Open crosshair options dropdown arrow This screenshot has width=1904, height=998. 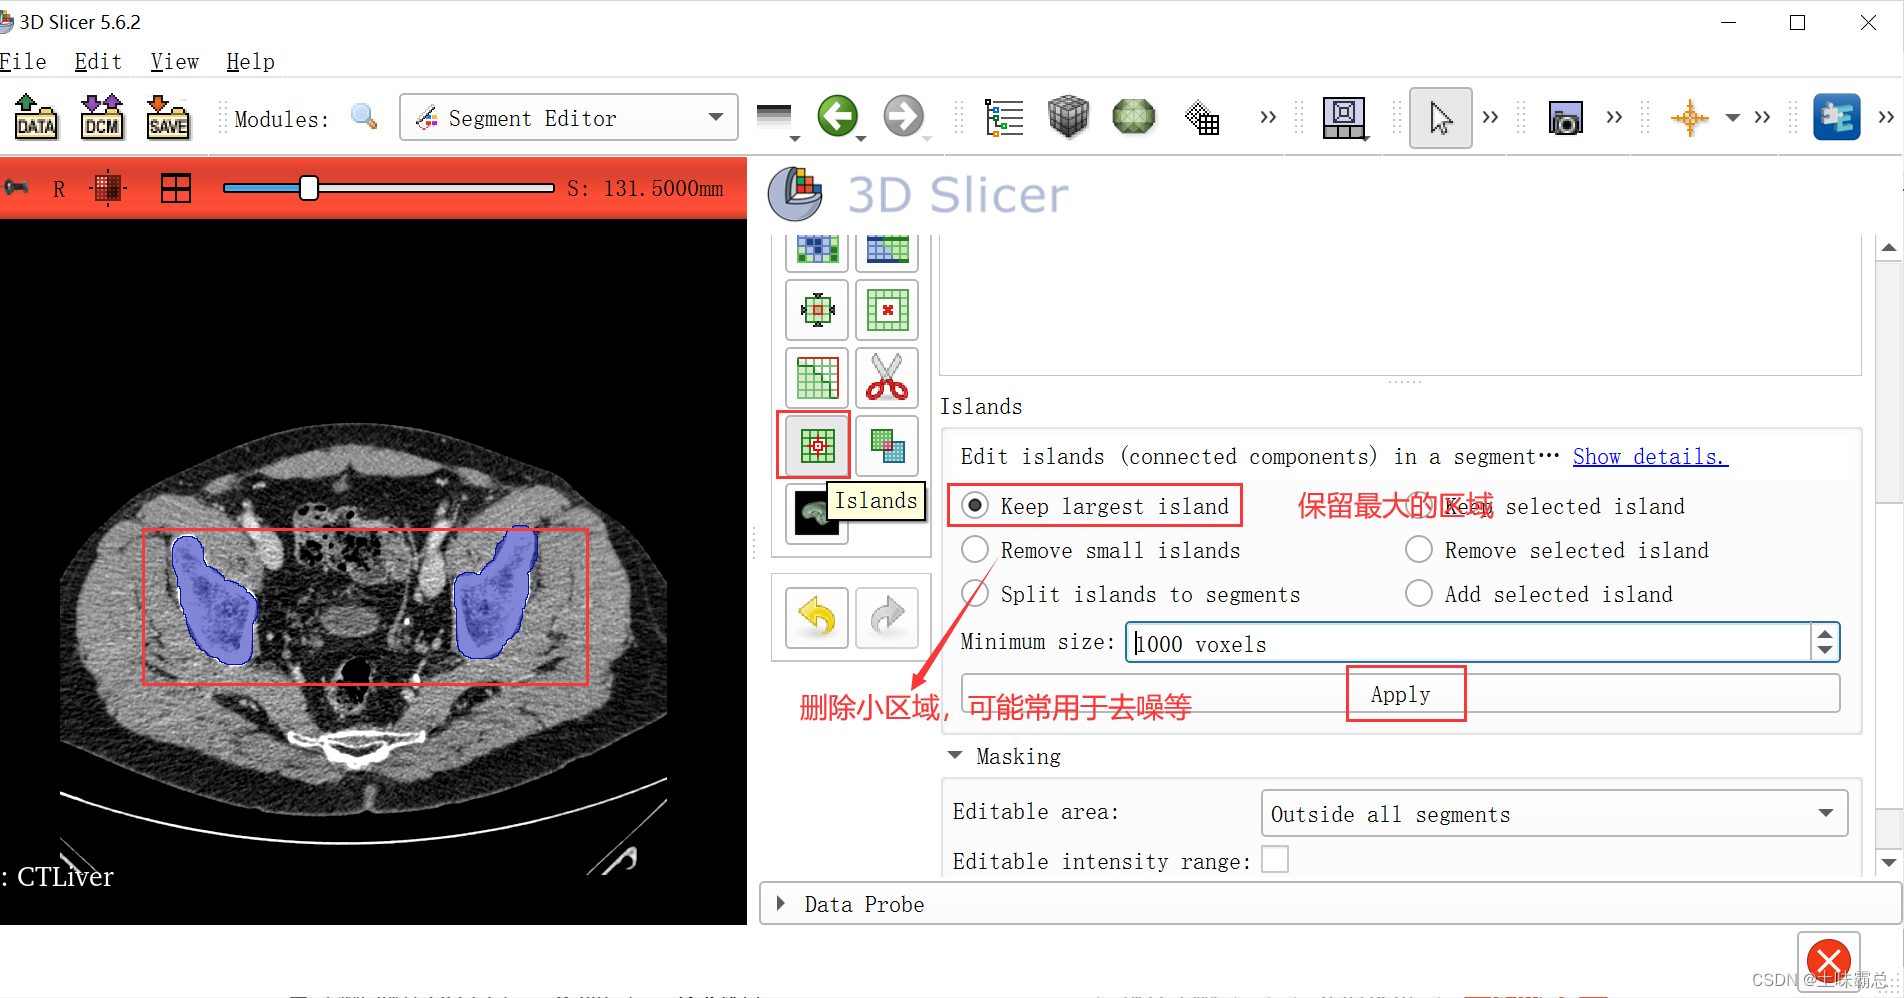coord(1733,118)
